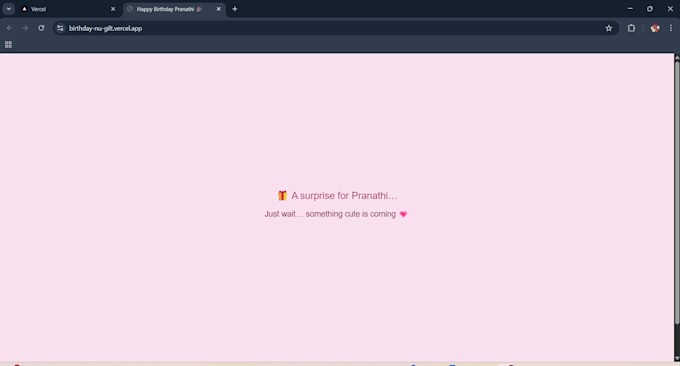680x366 pixels.
Task: Click the gift box emoji
Action: (x=282, y=196)
